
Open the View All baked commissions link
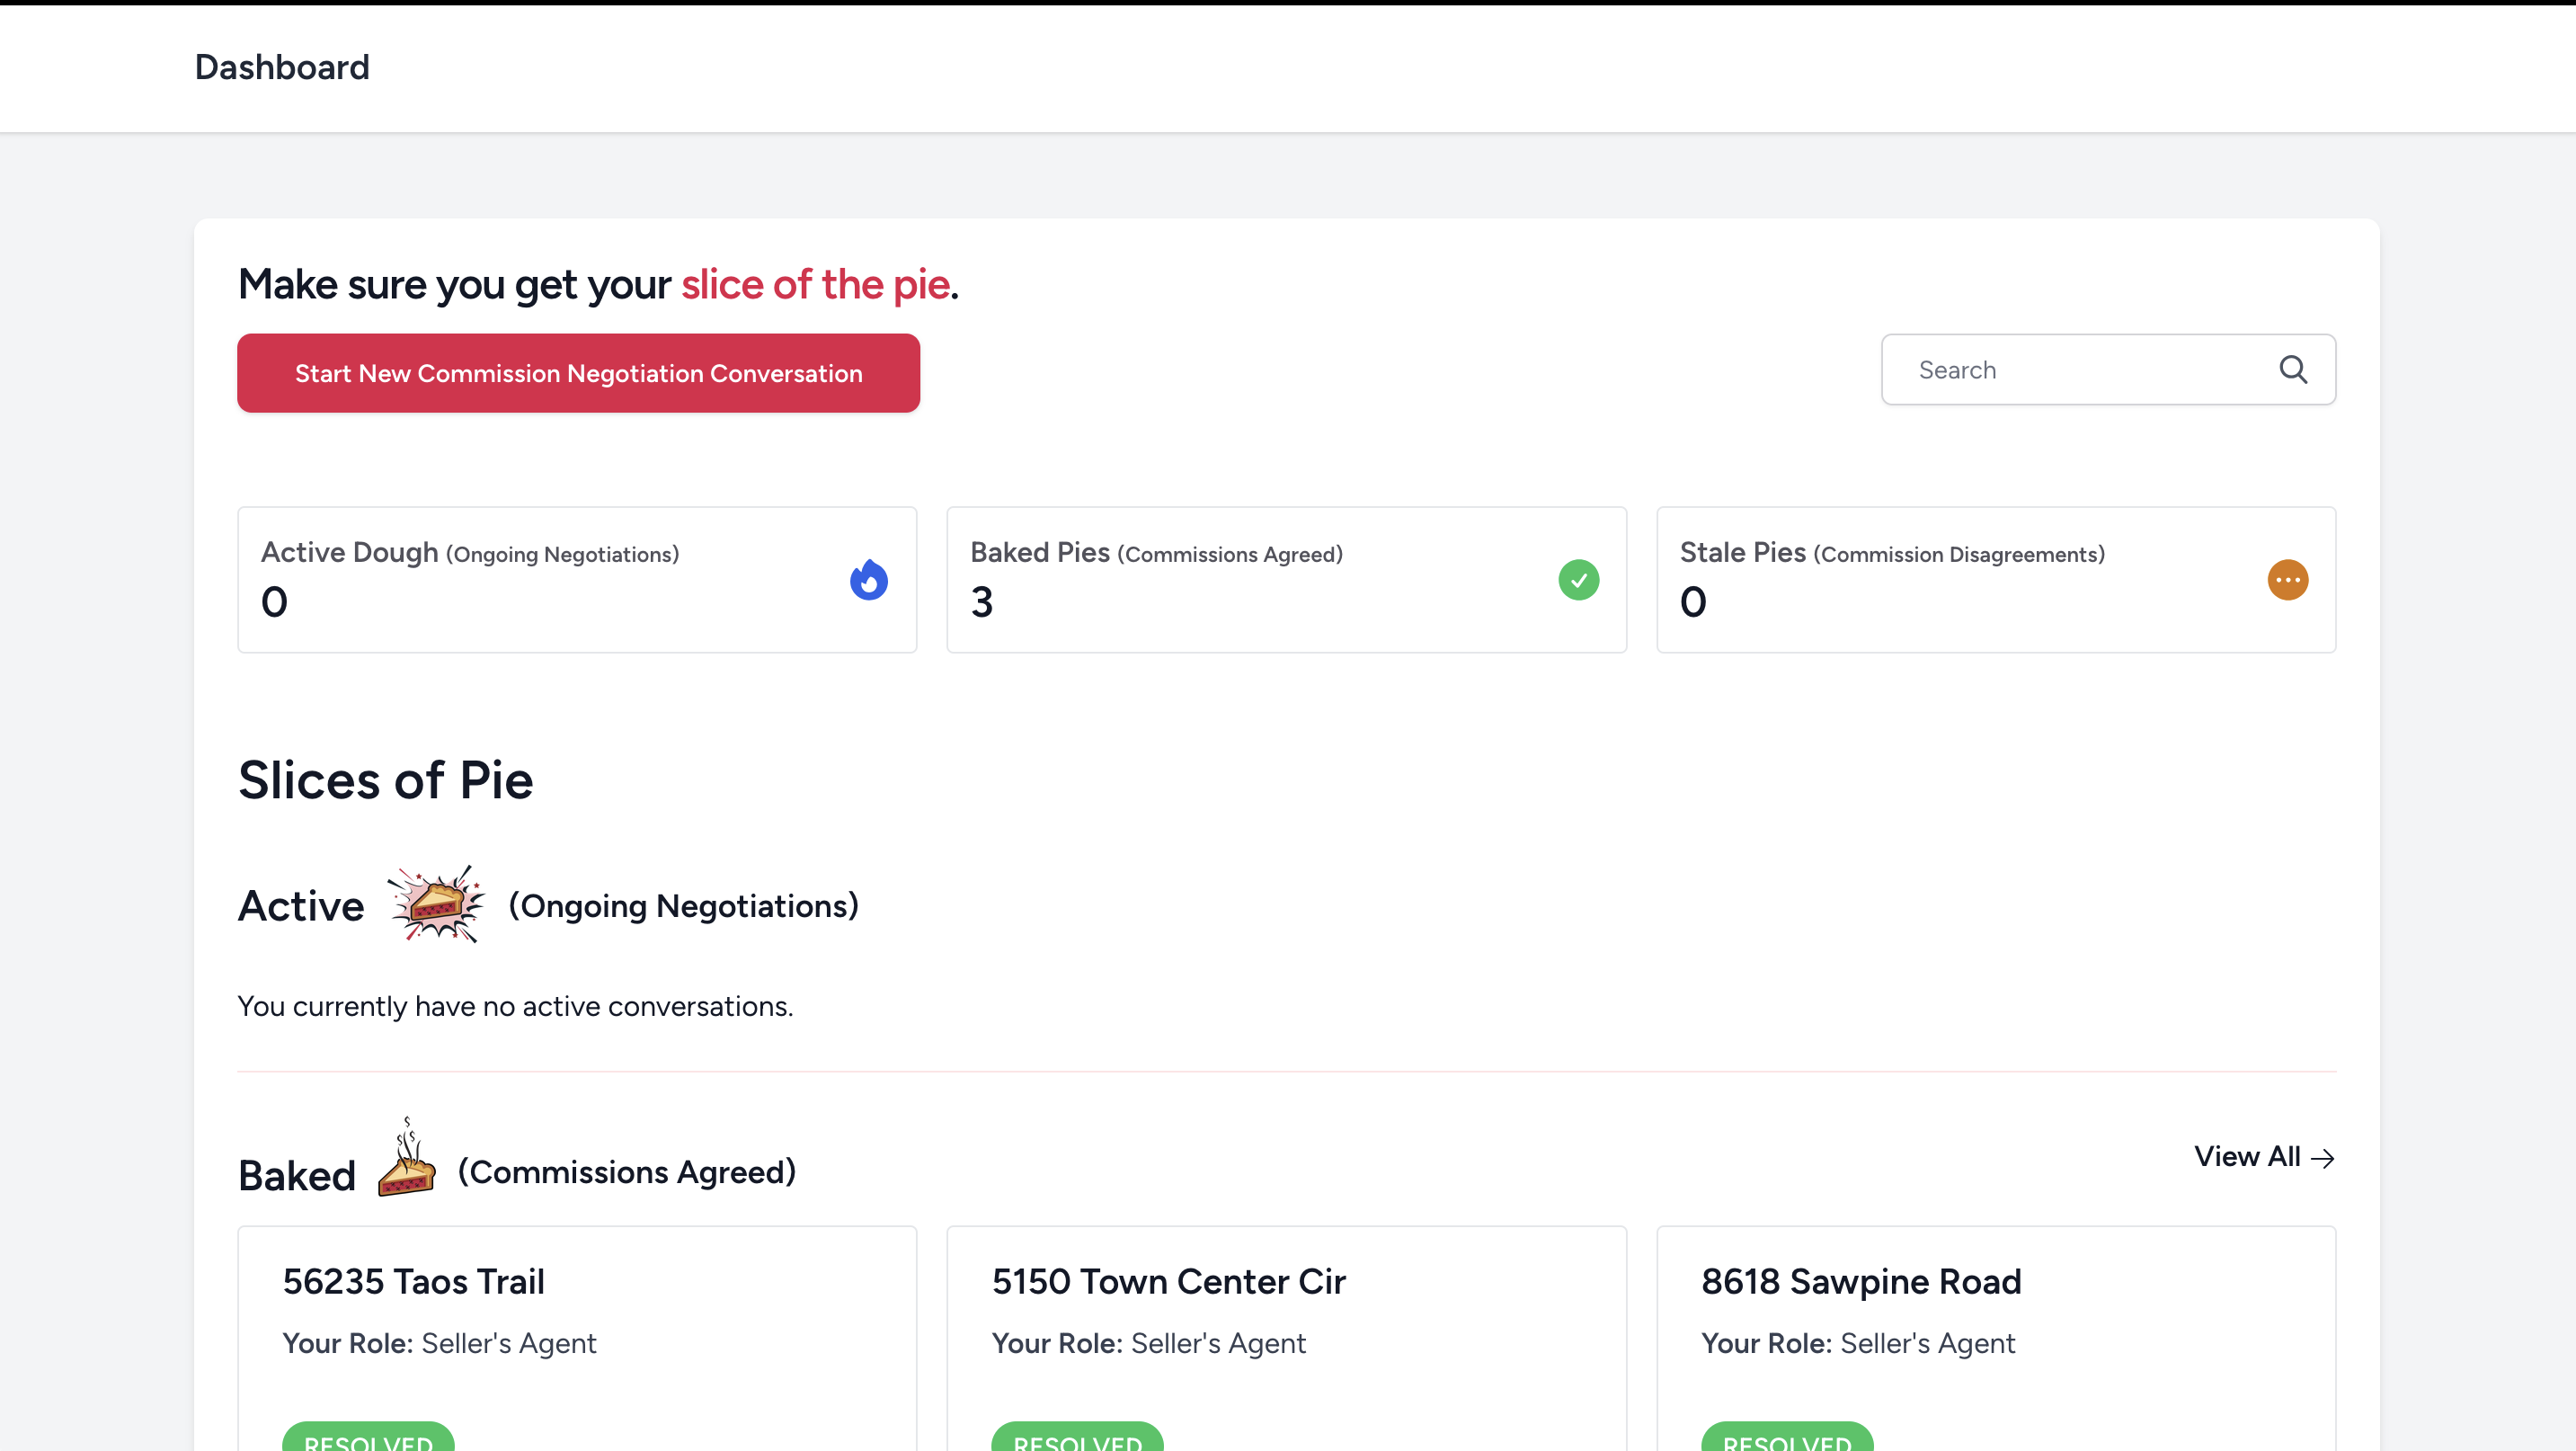(2247, 1157)
